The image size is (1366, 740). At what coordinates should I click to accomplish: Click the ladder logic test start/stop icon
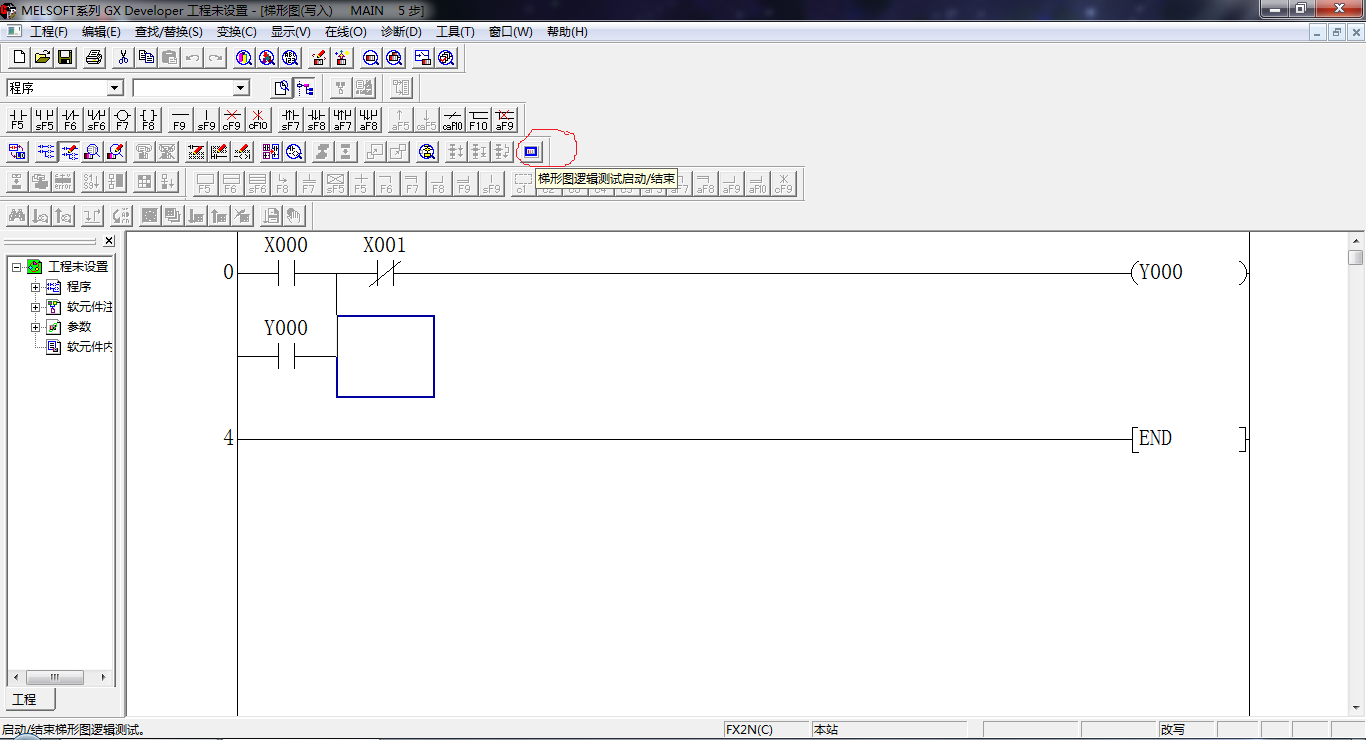pyautogui.click(x=531, y=152)
